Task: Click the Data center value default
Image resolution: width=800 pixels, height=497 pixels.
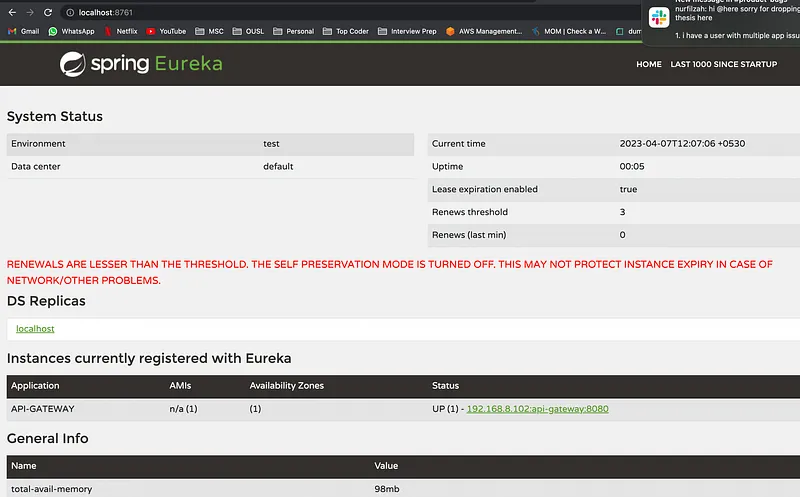Action: [x=278, y=166]
